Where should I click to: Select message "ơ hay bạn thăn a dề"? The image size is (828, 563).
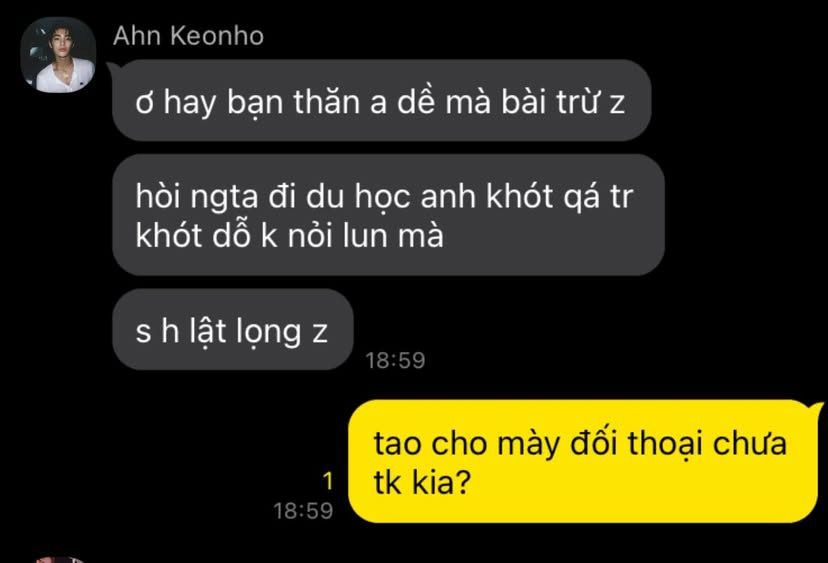(381, 100)
